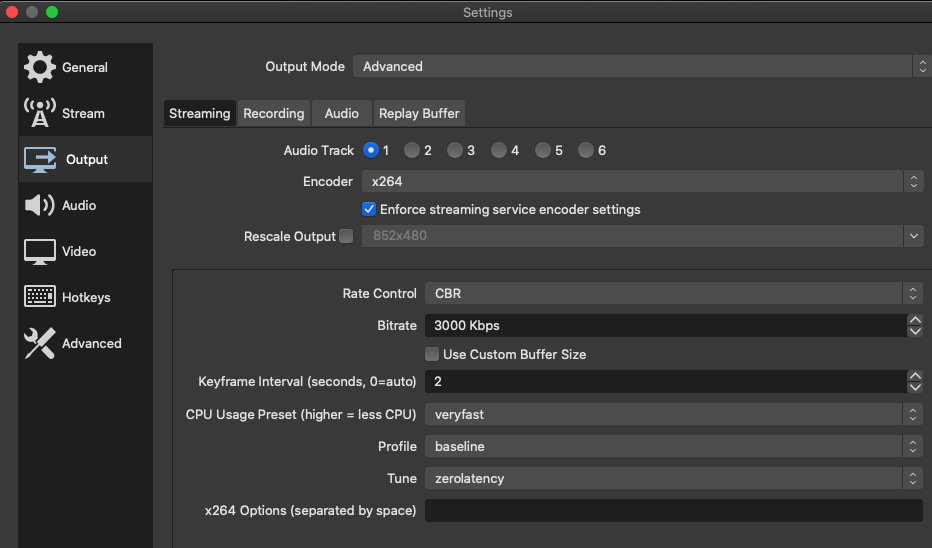Increase Keyframe Interval with up arrow
This screenshot has height=548, width=932.
(915, 376)
